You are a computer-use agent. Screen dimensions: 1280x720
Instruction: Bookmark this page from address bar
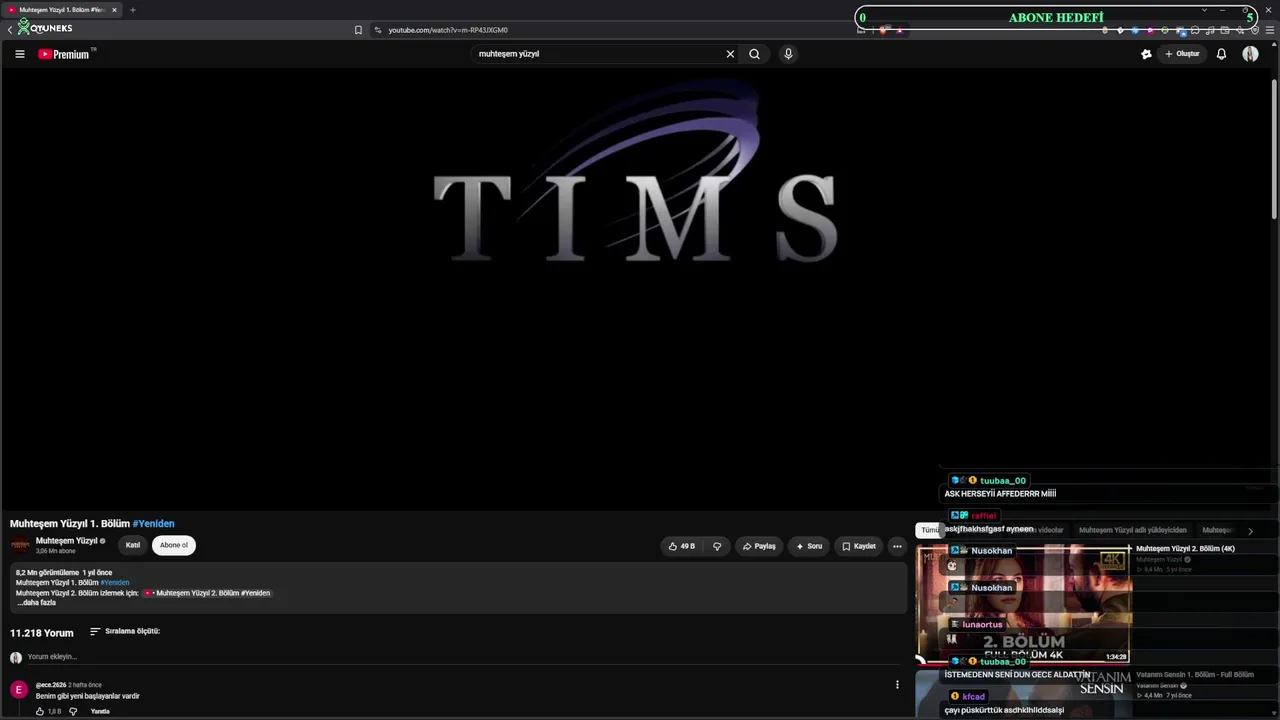coord(358,30)
